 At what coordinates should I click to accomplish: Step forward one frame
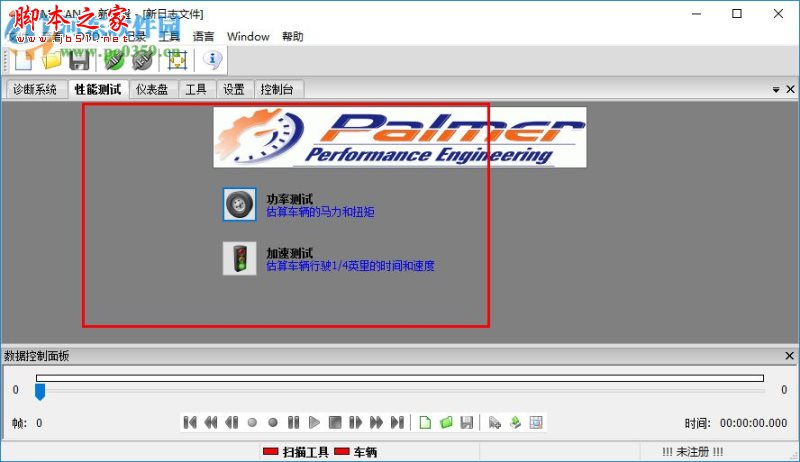click(x=356, y=422)
